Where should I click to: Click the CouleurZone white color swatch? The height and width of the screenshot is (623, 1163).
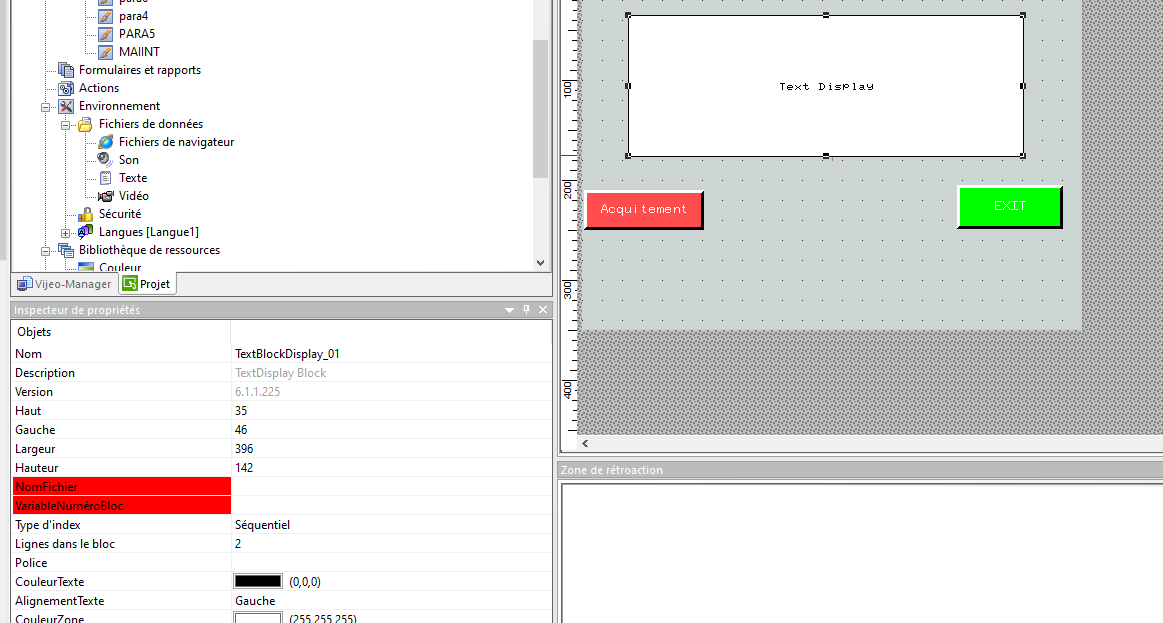click(x=258, y=618)
